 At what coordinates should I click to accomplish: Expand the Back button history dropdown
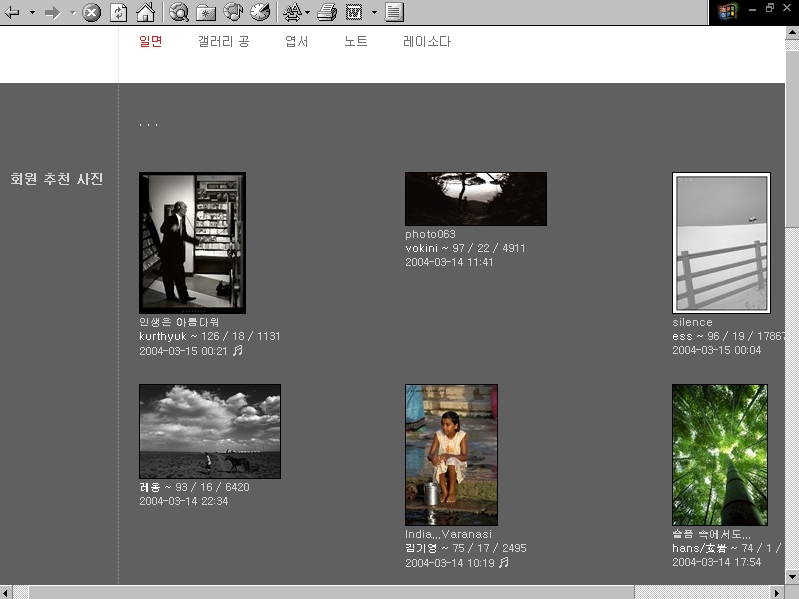point(32,12)
